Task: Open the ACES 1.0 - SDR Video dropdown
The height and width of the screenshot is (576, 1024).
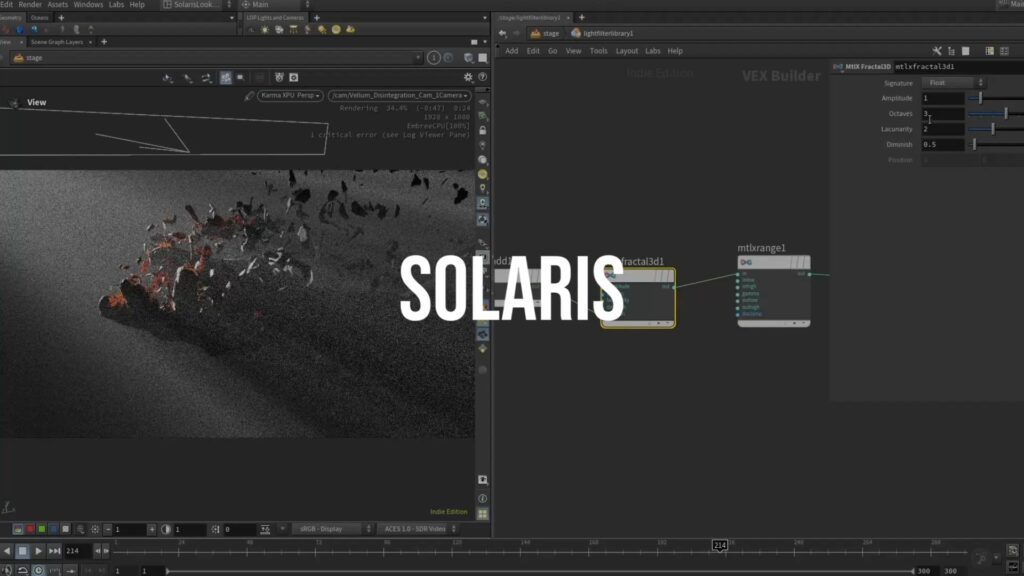Action: pos(417,529)
